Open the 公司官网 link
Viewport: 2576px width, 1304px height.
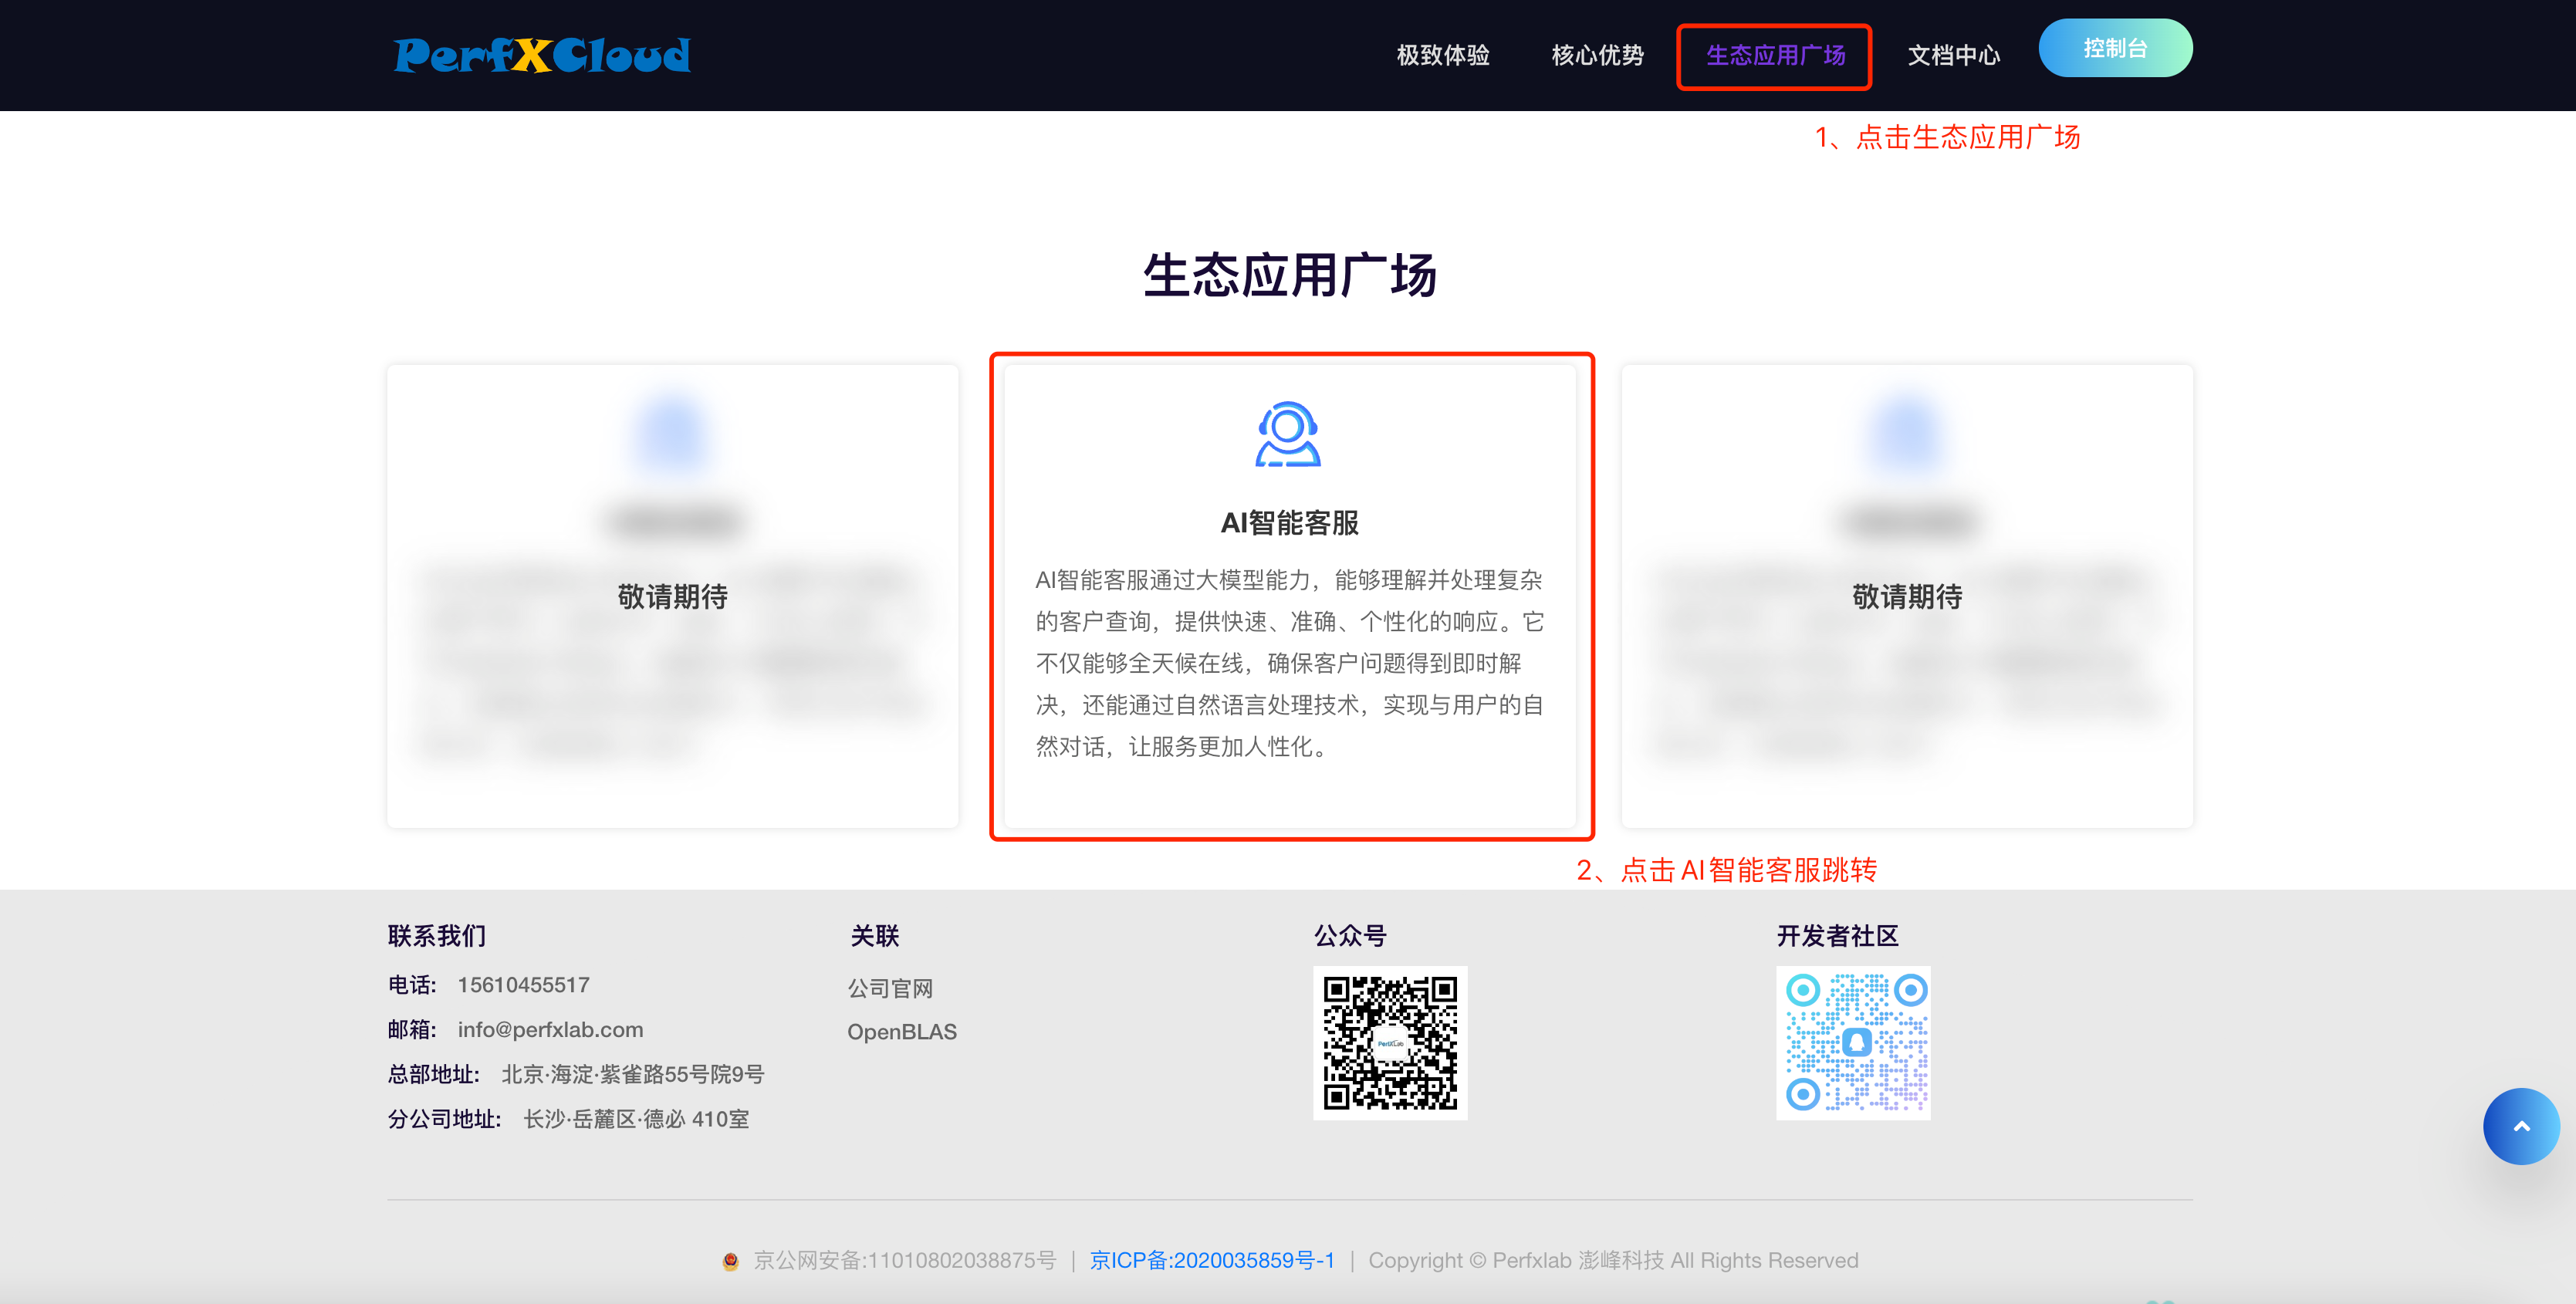[890, 988]
